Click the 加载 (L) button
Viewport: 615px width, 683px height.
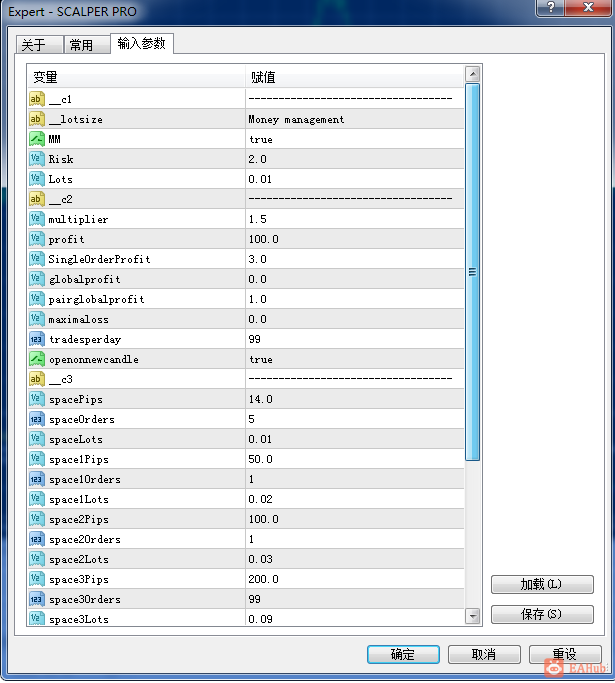tap(542, 584)
